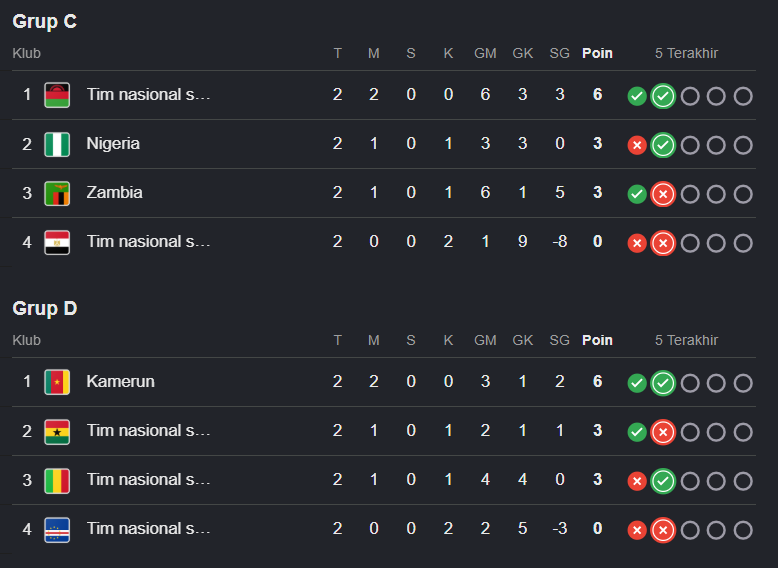Open the Zambia team link
This screenshot has width=778, height=568.
point(115,192)
